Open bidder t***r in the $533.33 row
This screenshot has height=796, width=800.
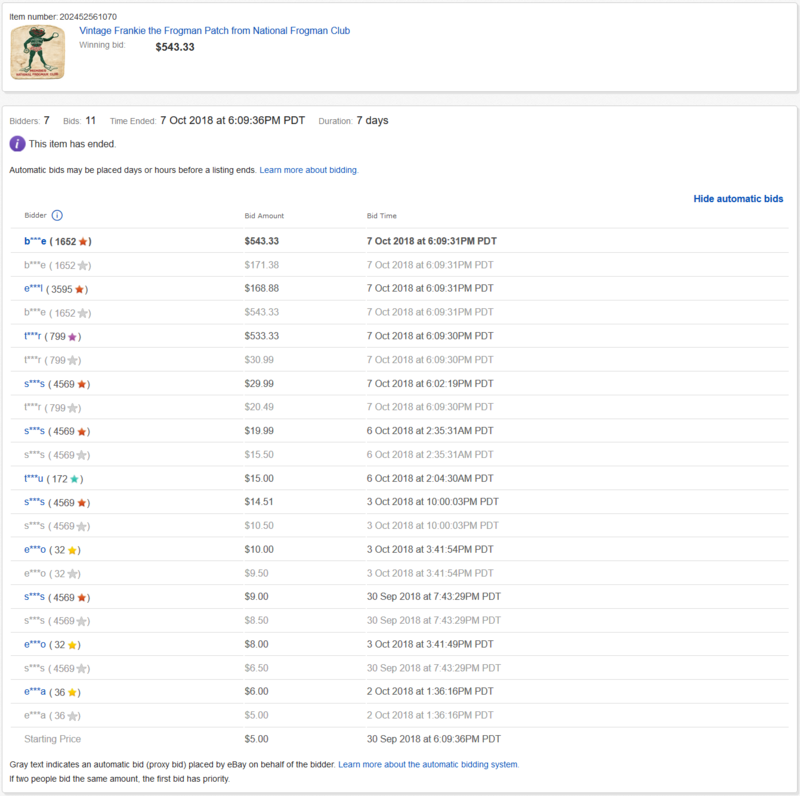tap(32, 337)
